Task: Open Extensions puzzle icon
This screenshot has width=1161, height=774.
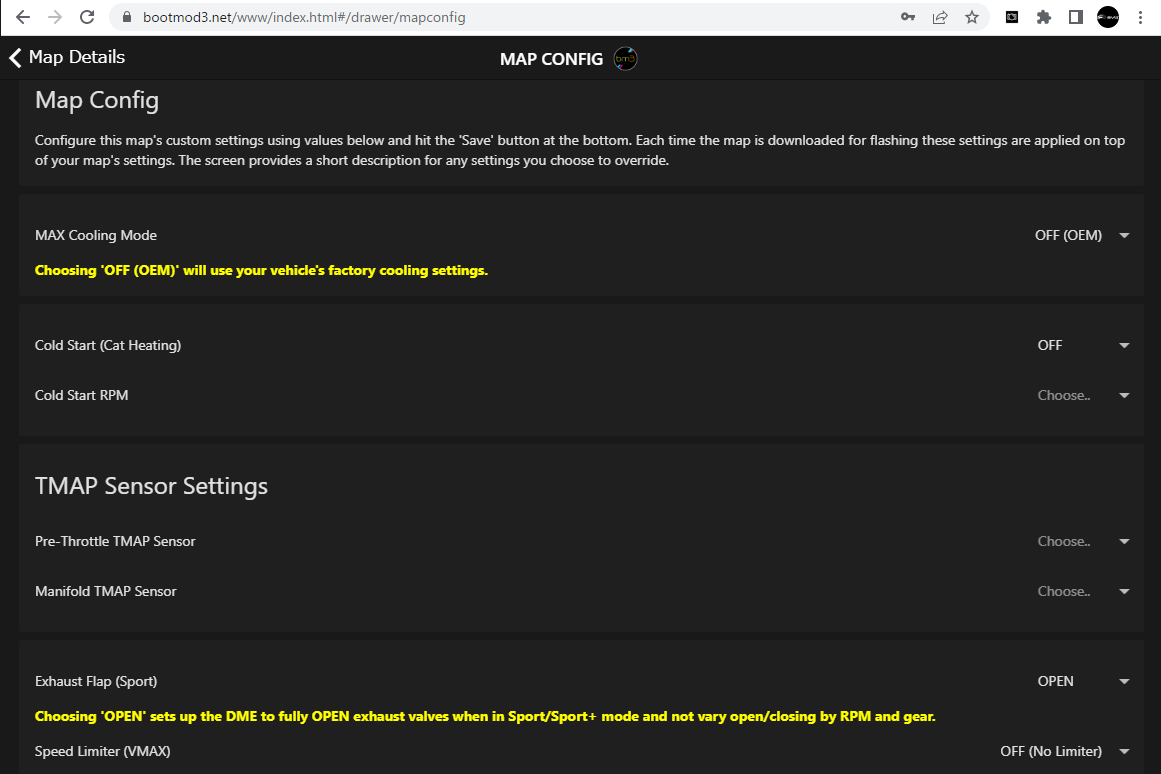Action: click(x=1044, y=17)
